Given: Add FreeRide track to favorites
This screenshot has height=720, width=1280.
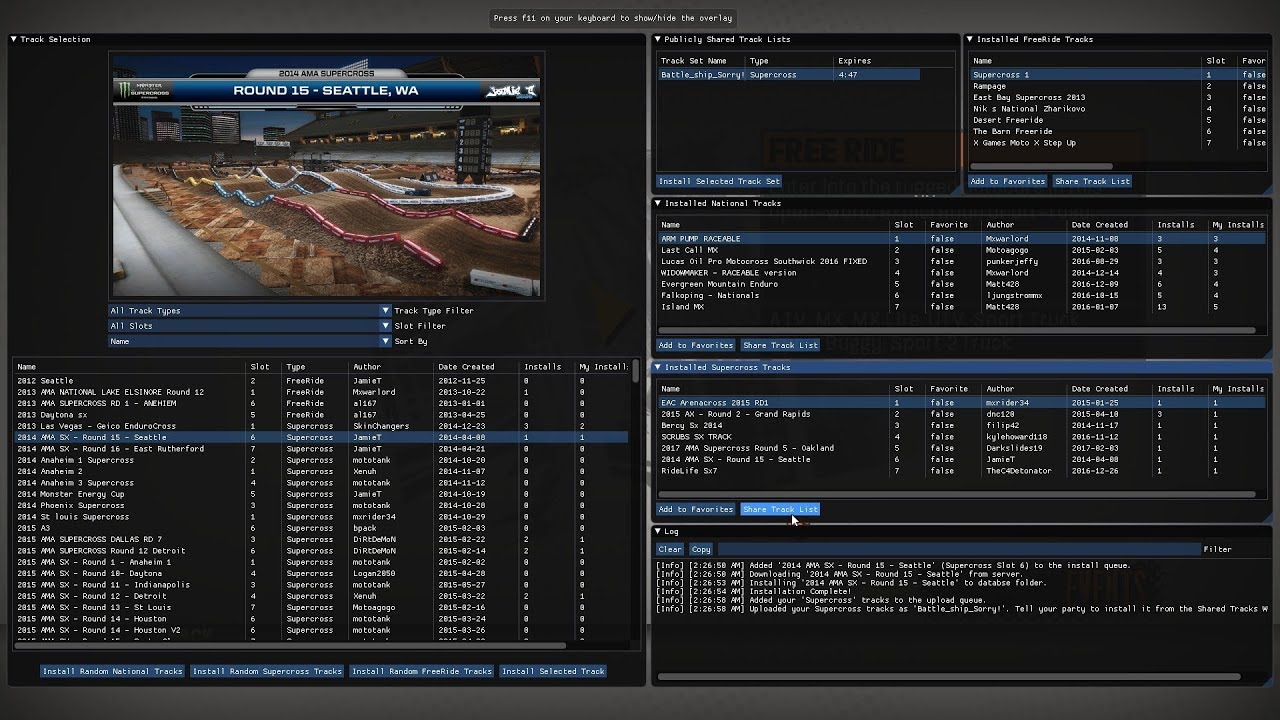Looking at the screenshot, I should pyautogui.click(x=1008, y=181).
